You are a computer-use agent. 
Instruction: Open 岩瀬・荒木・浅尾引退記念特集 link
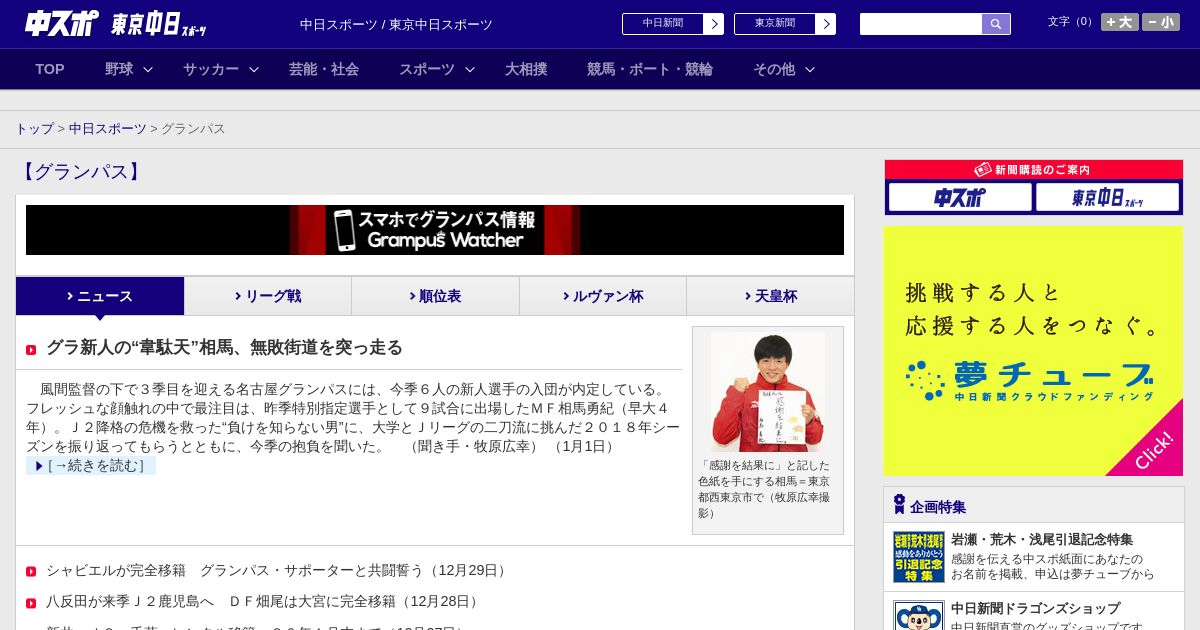click(1042, 539)
